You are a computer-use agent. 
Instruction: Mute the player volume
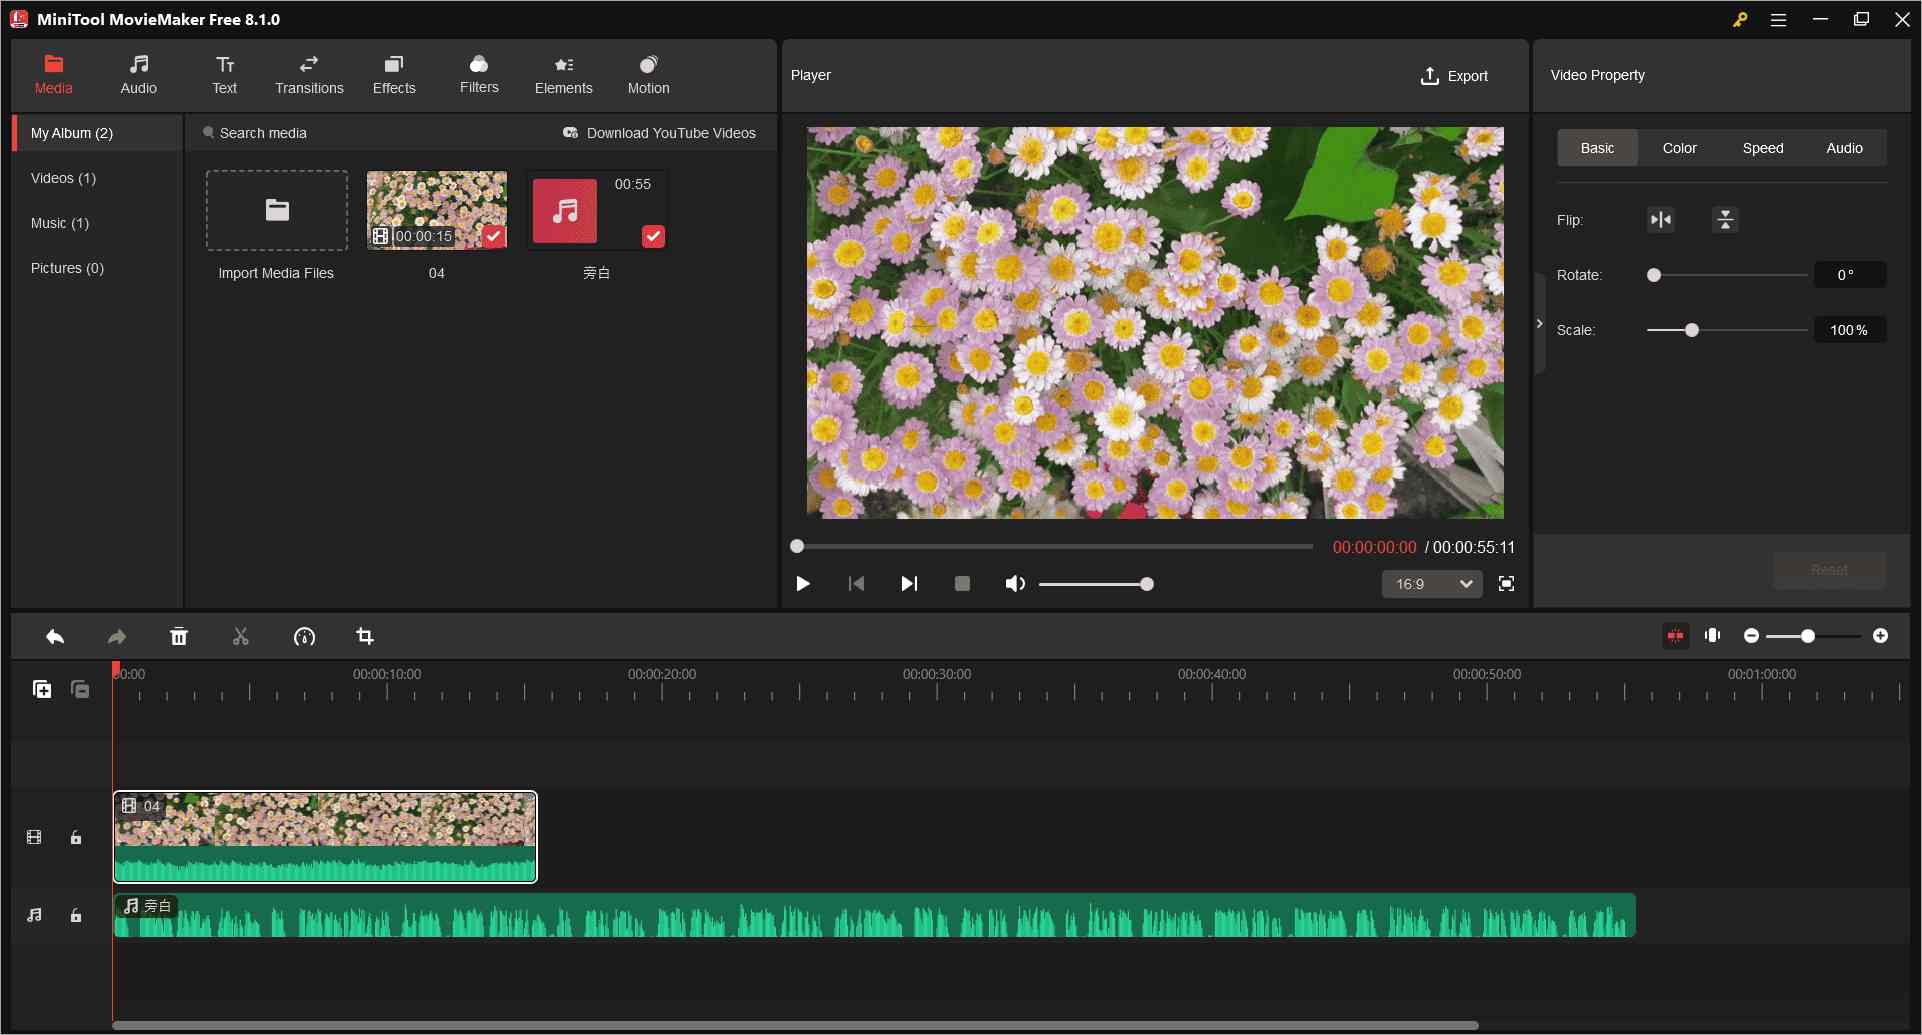[1015, 584]
